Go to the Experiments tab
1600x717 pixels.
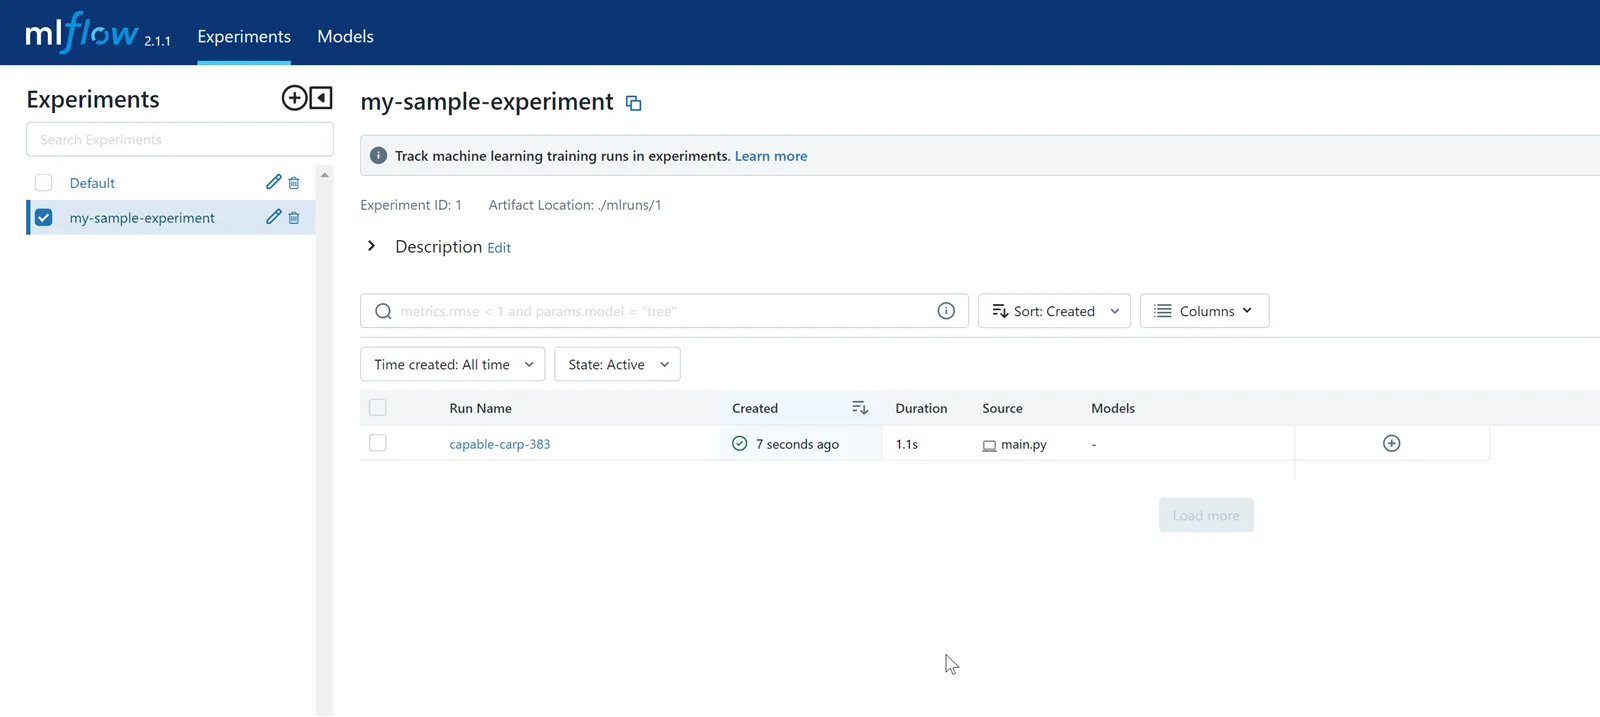point(244,36)
